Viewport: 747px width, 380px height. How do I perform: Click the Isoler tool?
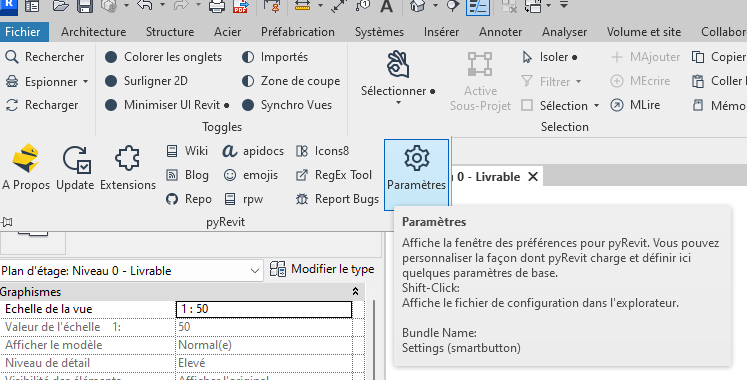549,57
